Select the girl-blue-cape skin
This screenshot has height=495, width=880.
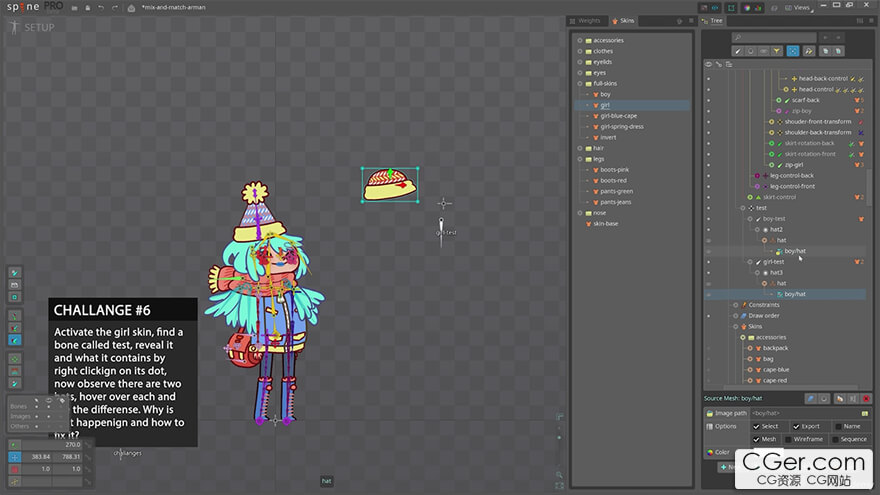point(618,116)
